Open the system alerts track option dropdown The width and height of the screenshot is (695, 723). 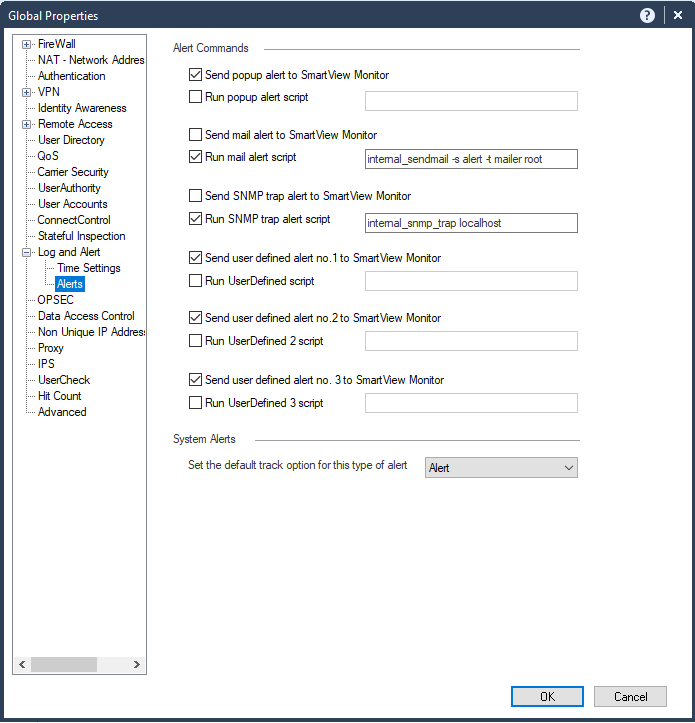point(501,468)
